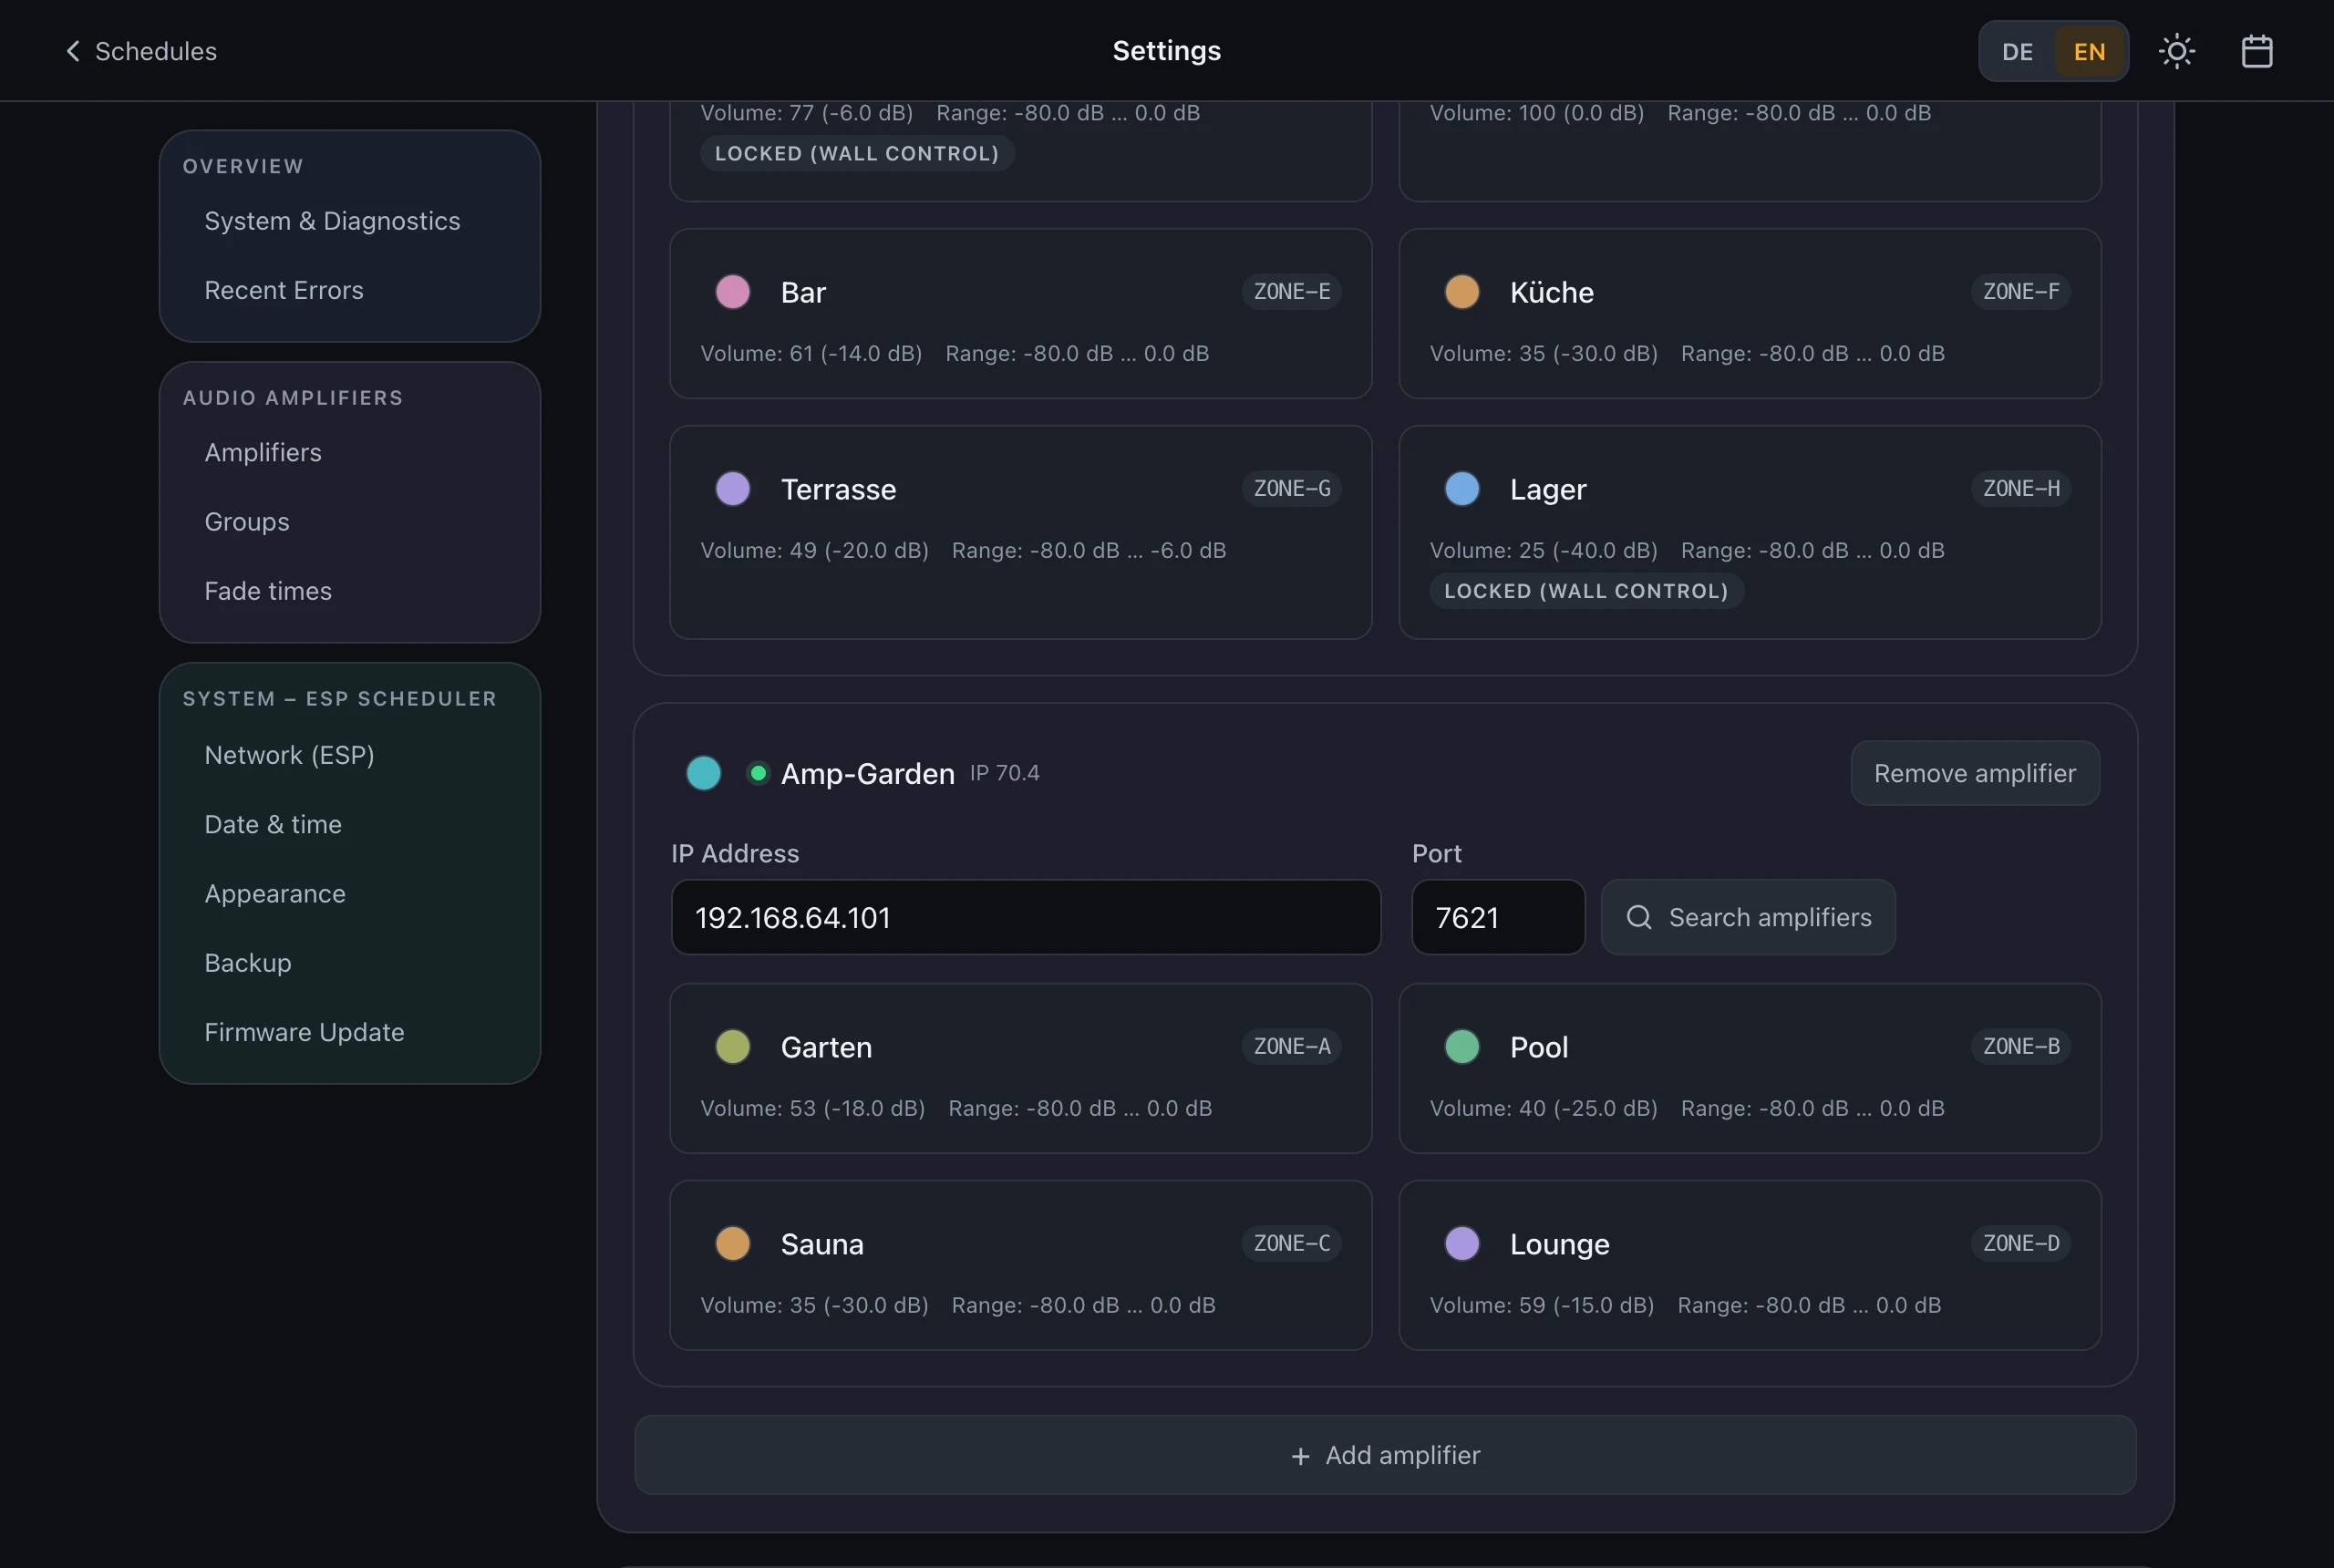Image resolution: width=2334 pixels, height=1568 pixels.
Task: Click the Lounge zone name
Action: 1559,1244
